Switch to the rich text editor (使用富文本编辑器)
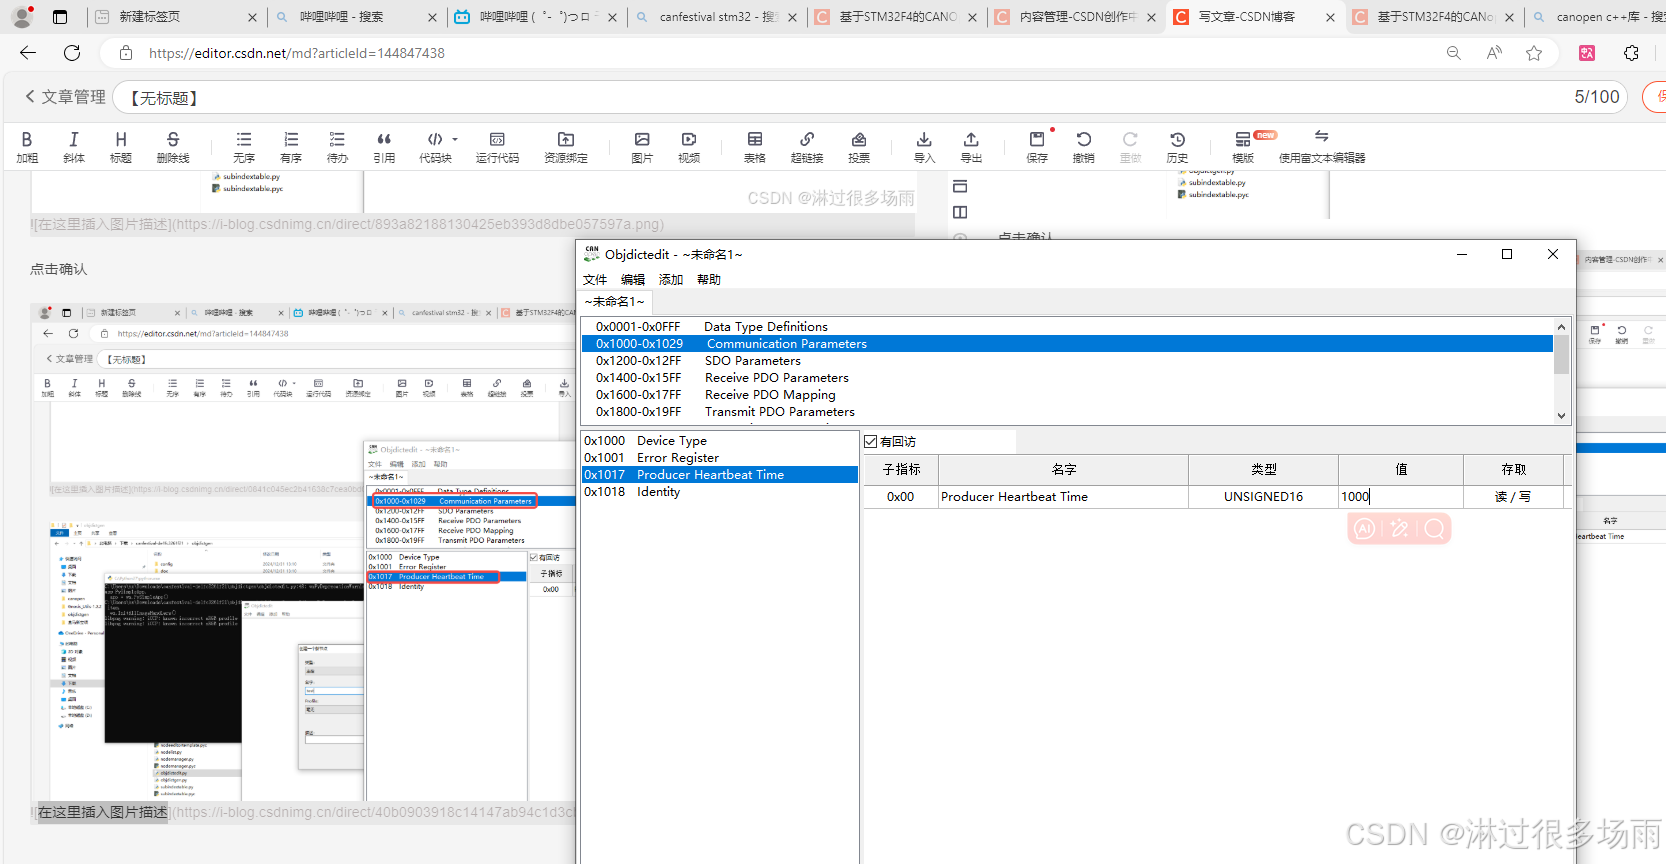The width and height of the screenshot is (1666, 864). click(1322, 146)
